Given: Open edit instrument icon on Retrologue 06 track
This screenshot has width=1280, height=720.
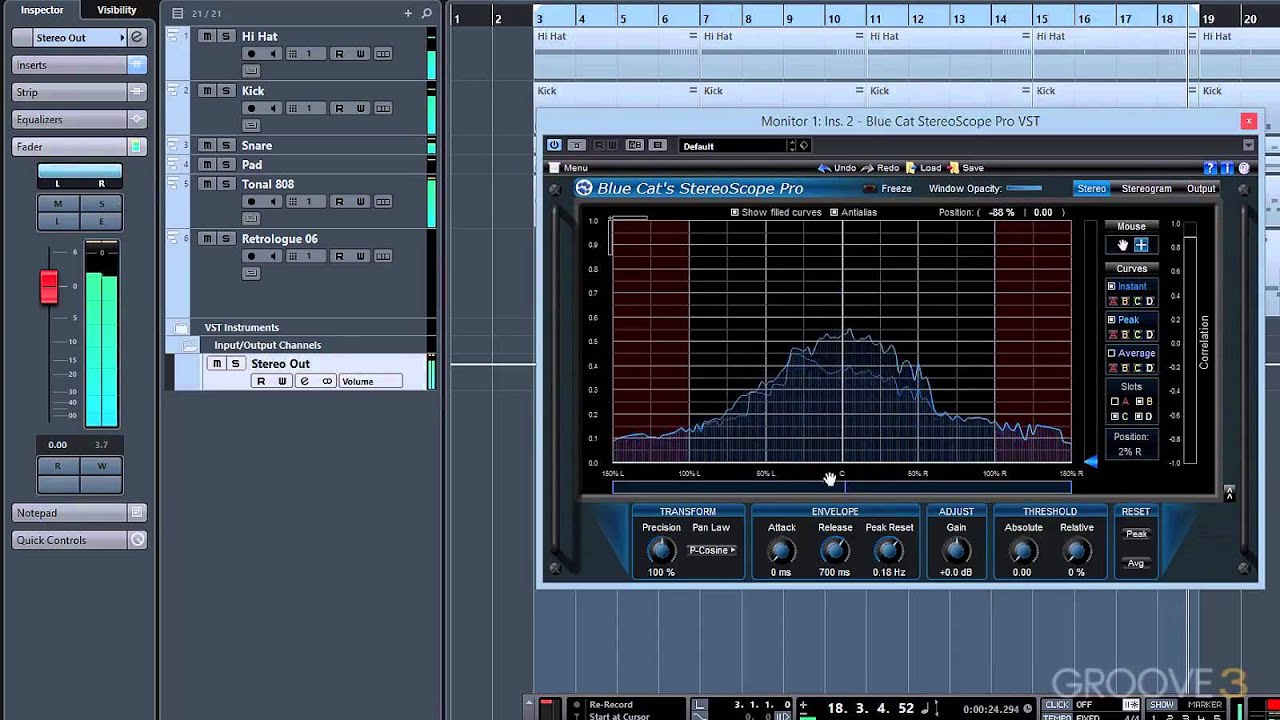Looking at the screenshot, I should (x=251, y=273).
